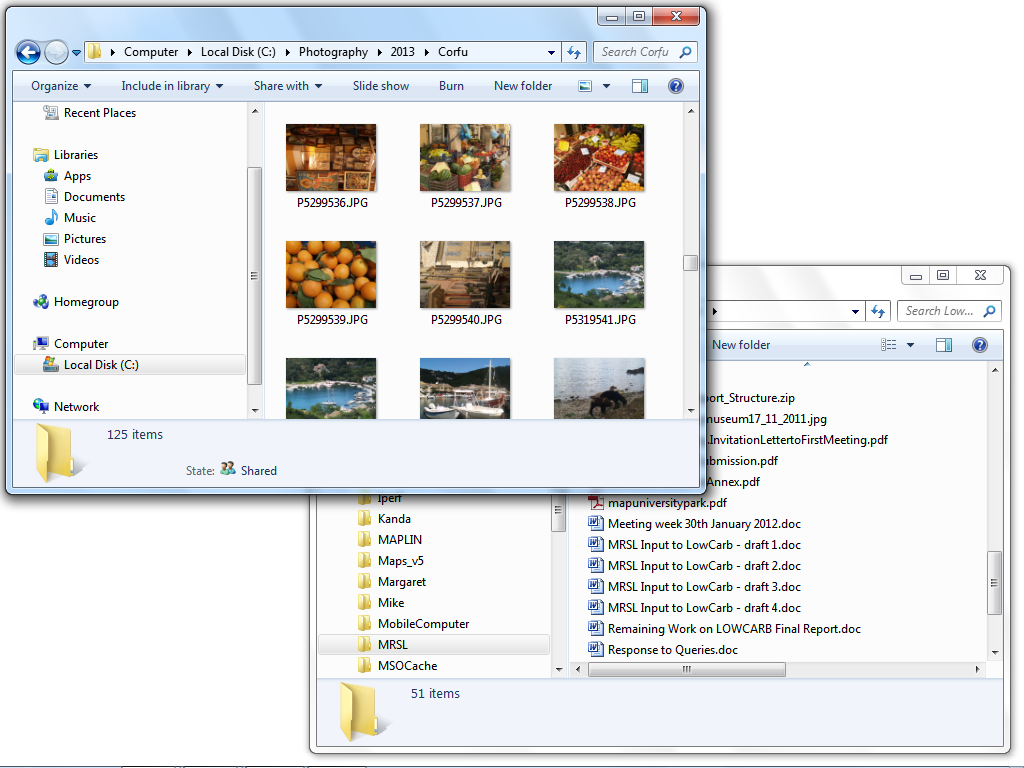Open view options dropdown arrow in Corfu toolbar
Screen dimensions: 1024x768
pyautogui.click(x=606, y=86)
